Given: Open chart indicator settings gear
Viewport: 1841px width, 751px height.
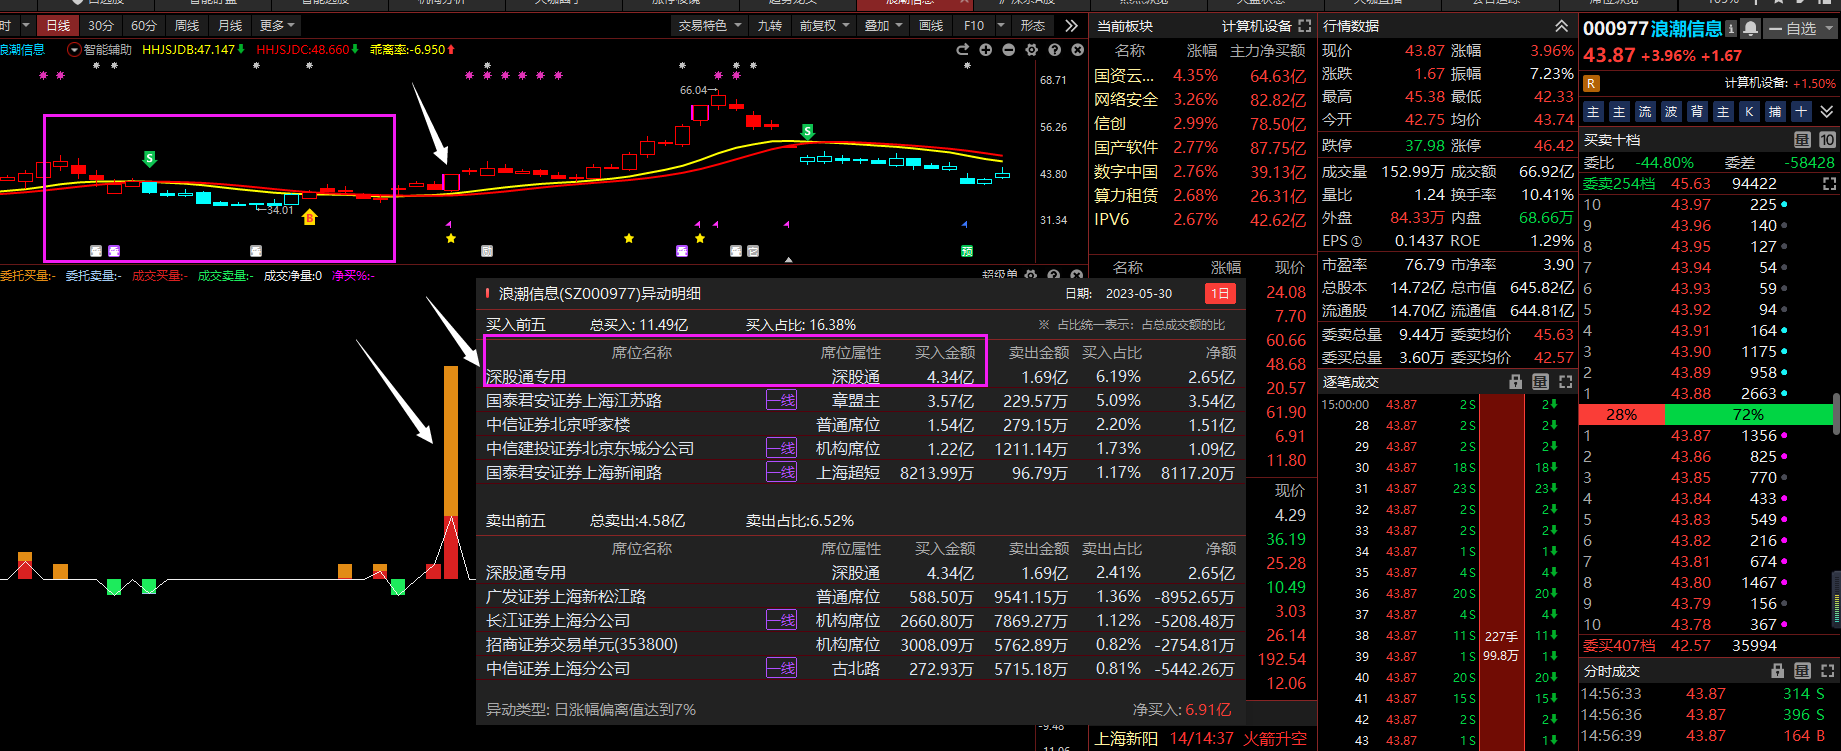Looking at the screenshot, I should click(1031, 49).
